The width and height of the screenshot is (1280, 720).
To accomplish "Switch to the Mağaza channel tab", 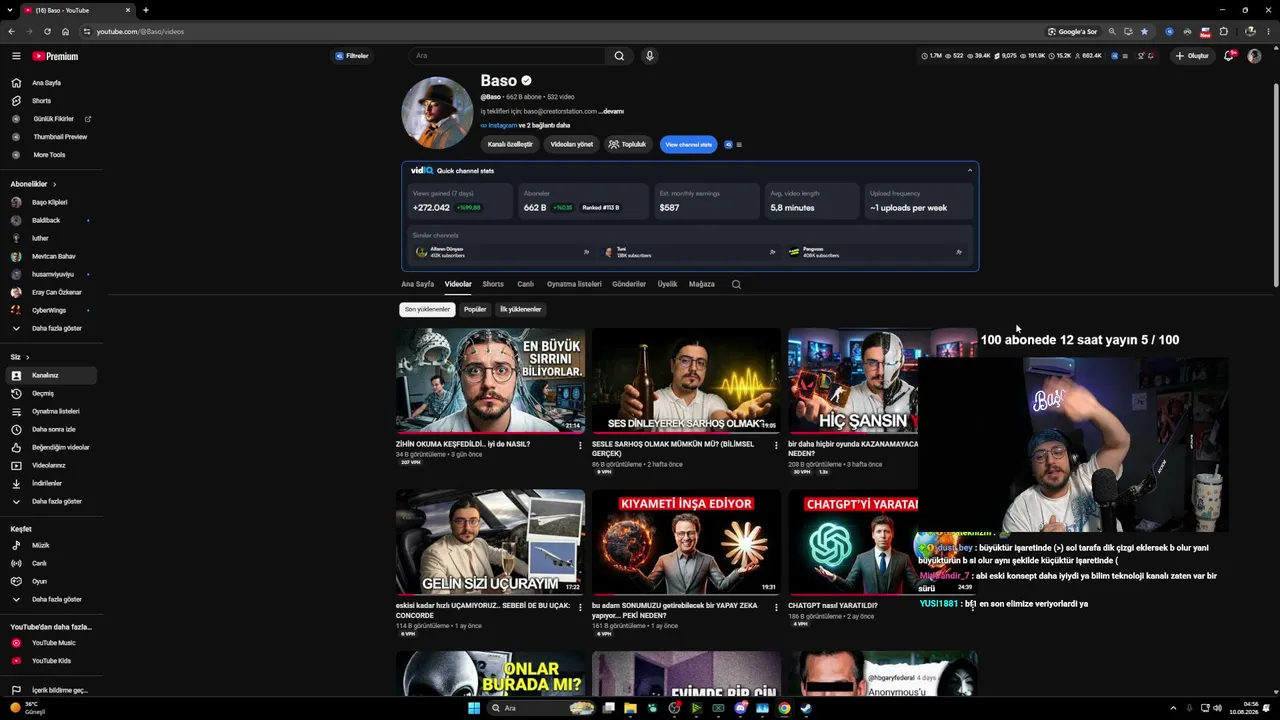I will [702, 284].
